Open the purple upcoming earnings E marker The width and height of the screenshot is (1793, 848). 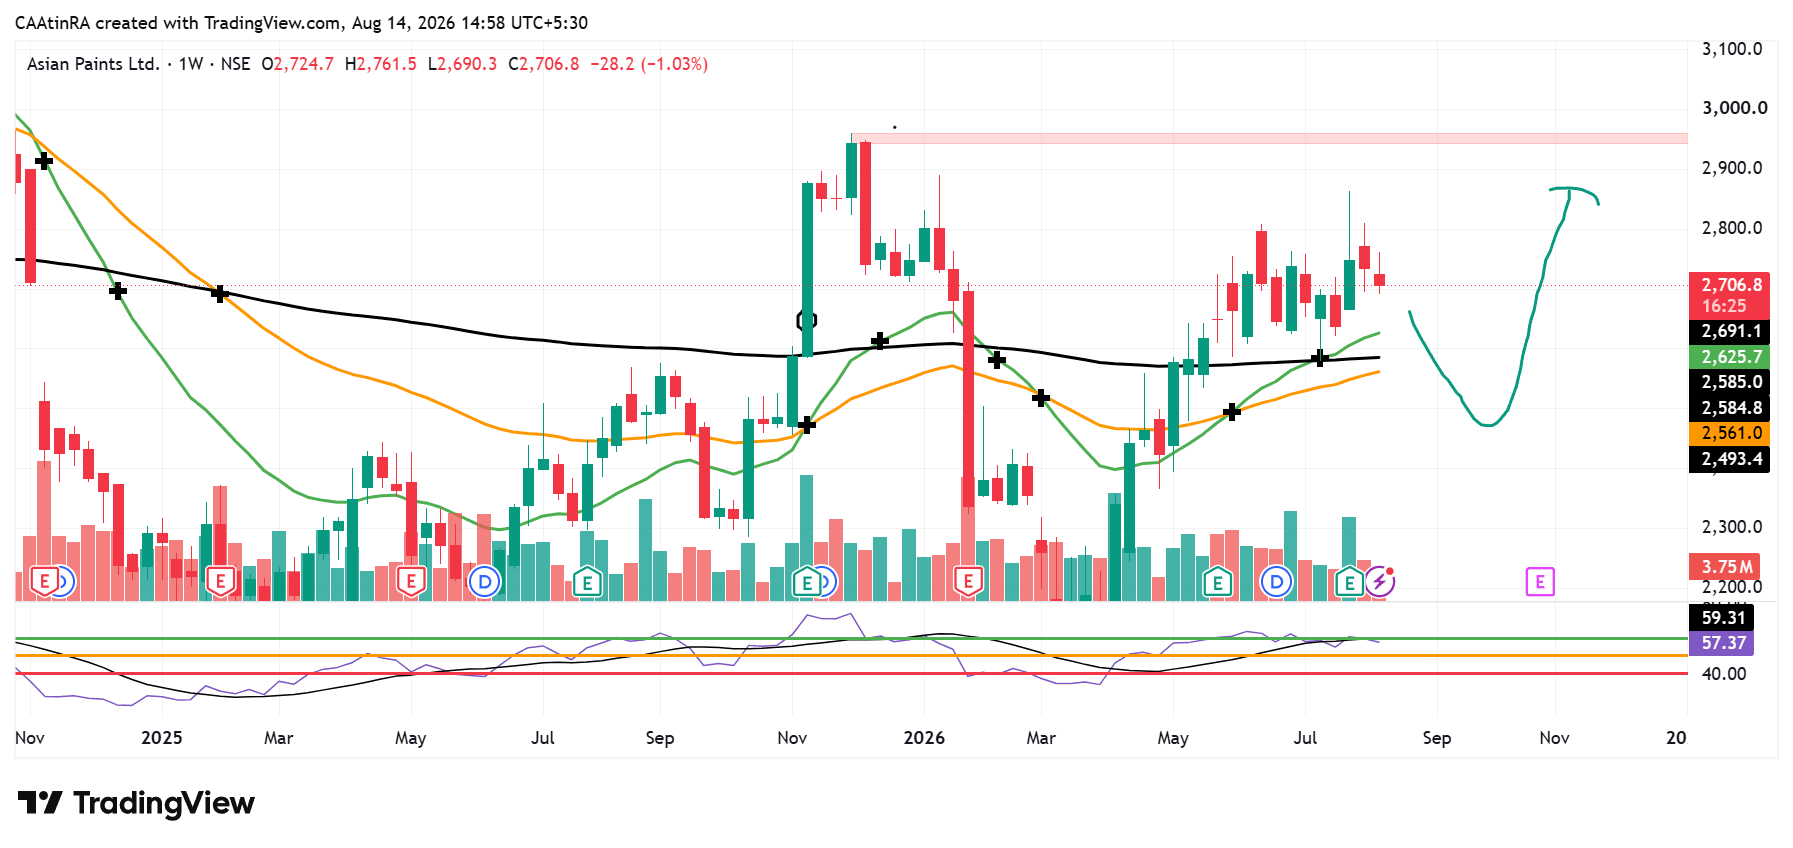point(1540,581)
